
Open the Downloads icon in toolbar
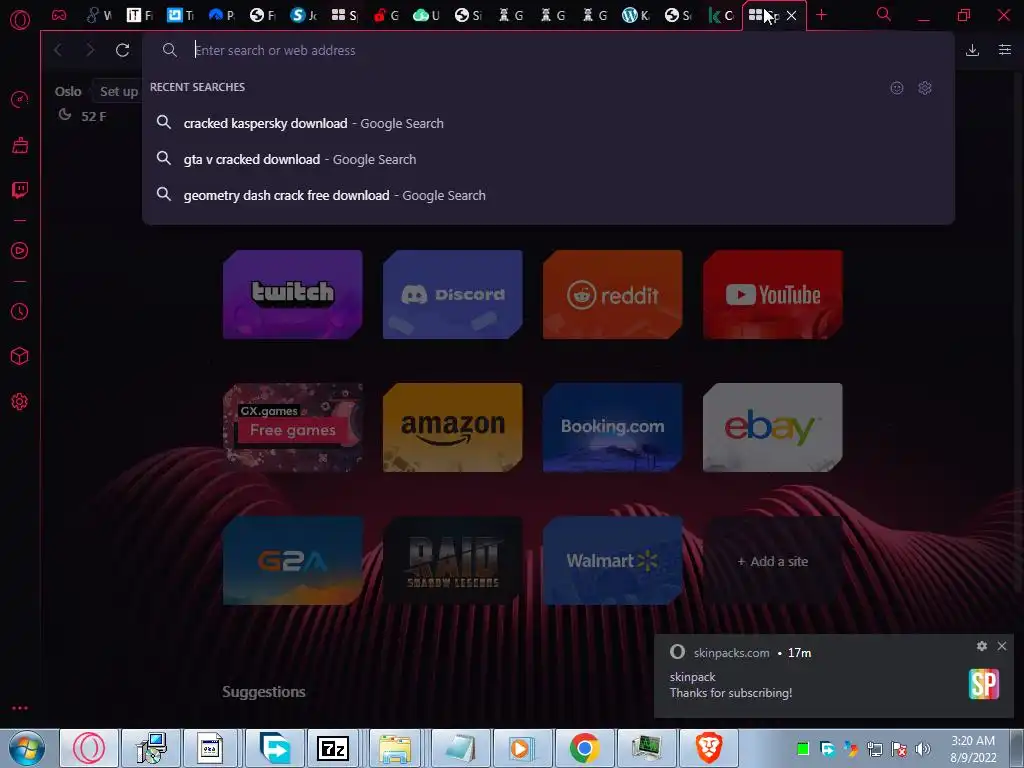pyautogui.click(x=972, y=50)
